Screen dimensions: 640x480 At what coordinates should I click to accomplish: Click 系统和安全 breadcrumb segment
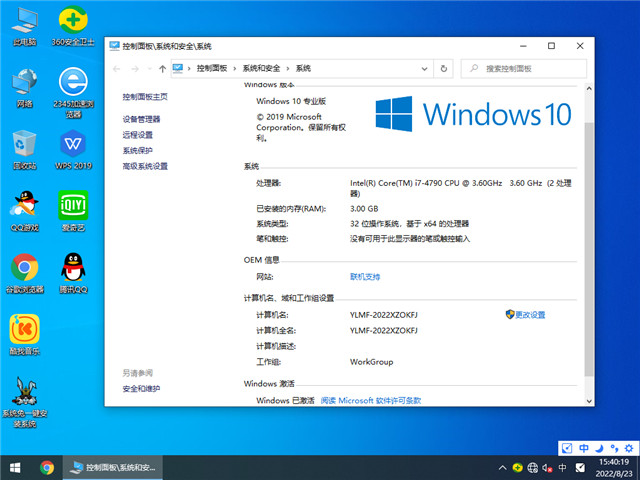261,69
